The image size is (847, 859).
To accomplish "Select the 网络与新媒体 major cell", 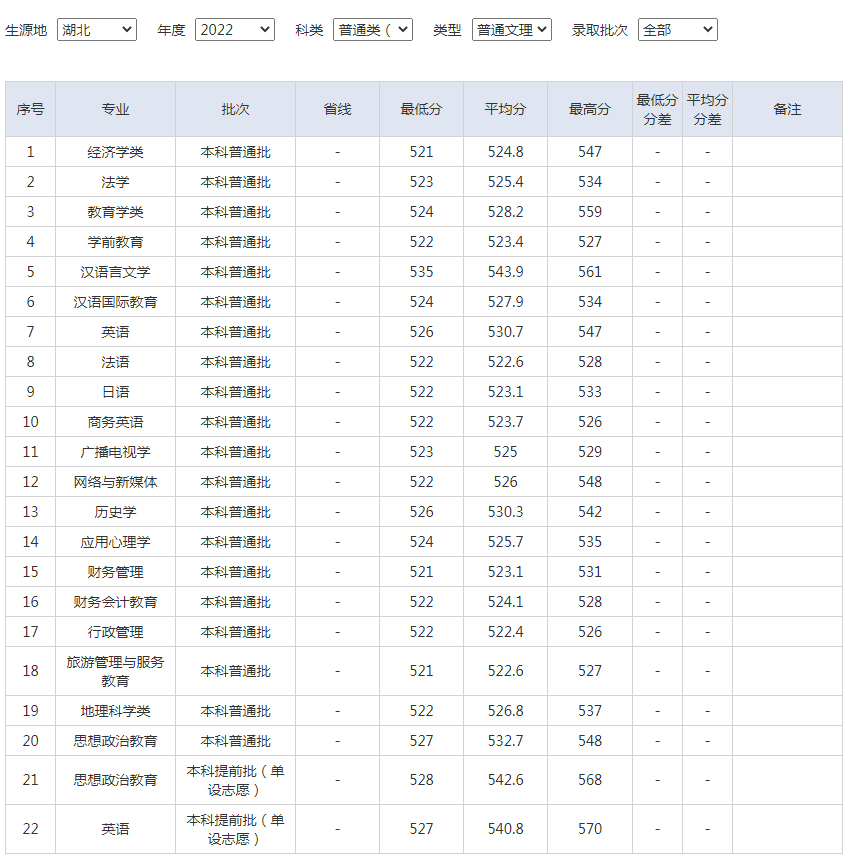I will (115, 482).
